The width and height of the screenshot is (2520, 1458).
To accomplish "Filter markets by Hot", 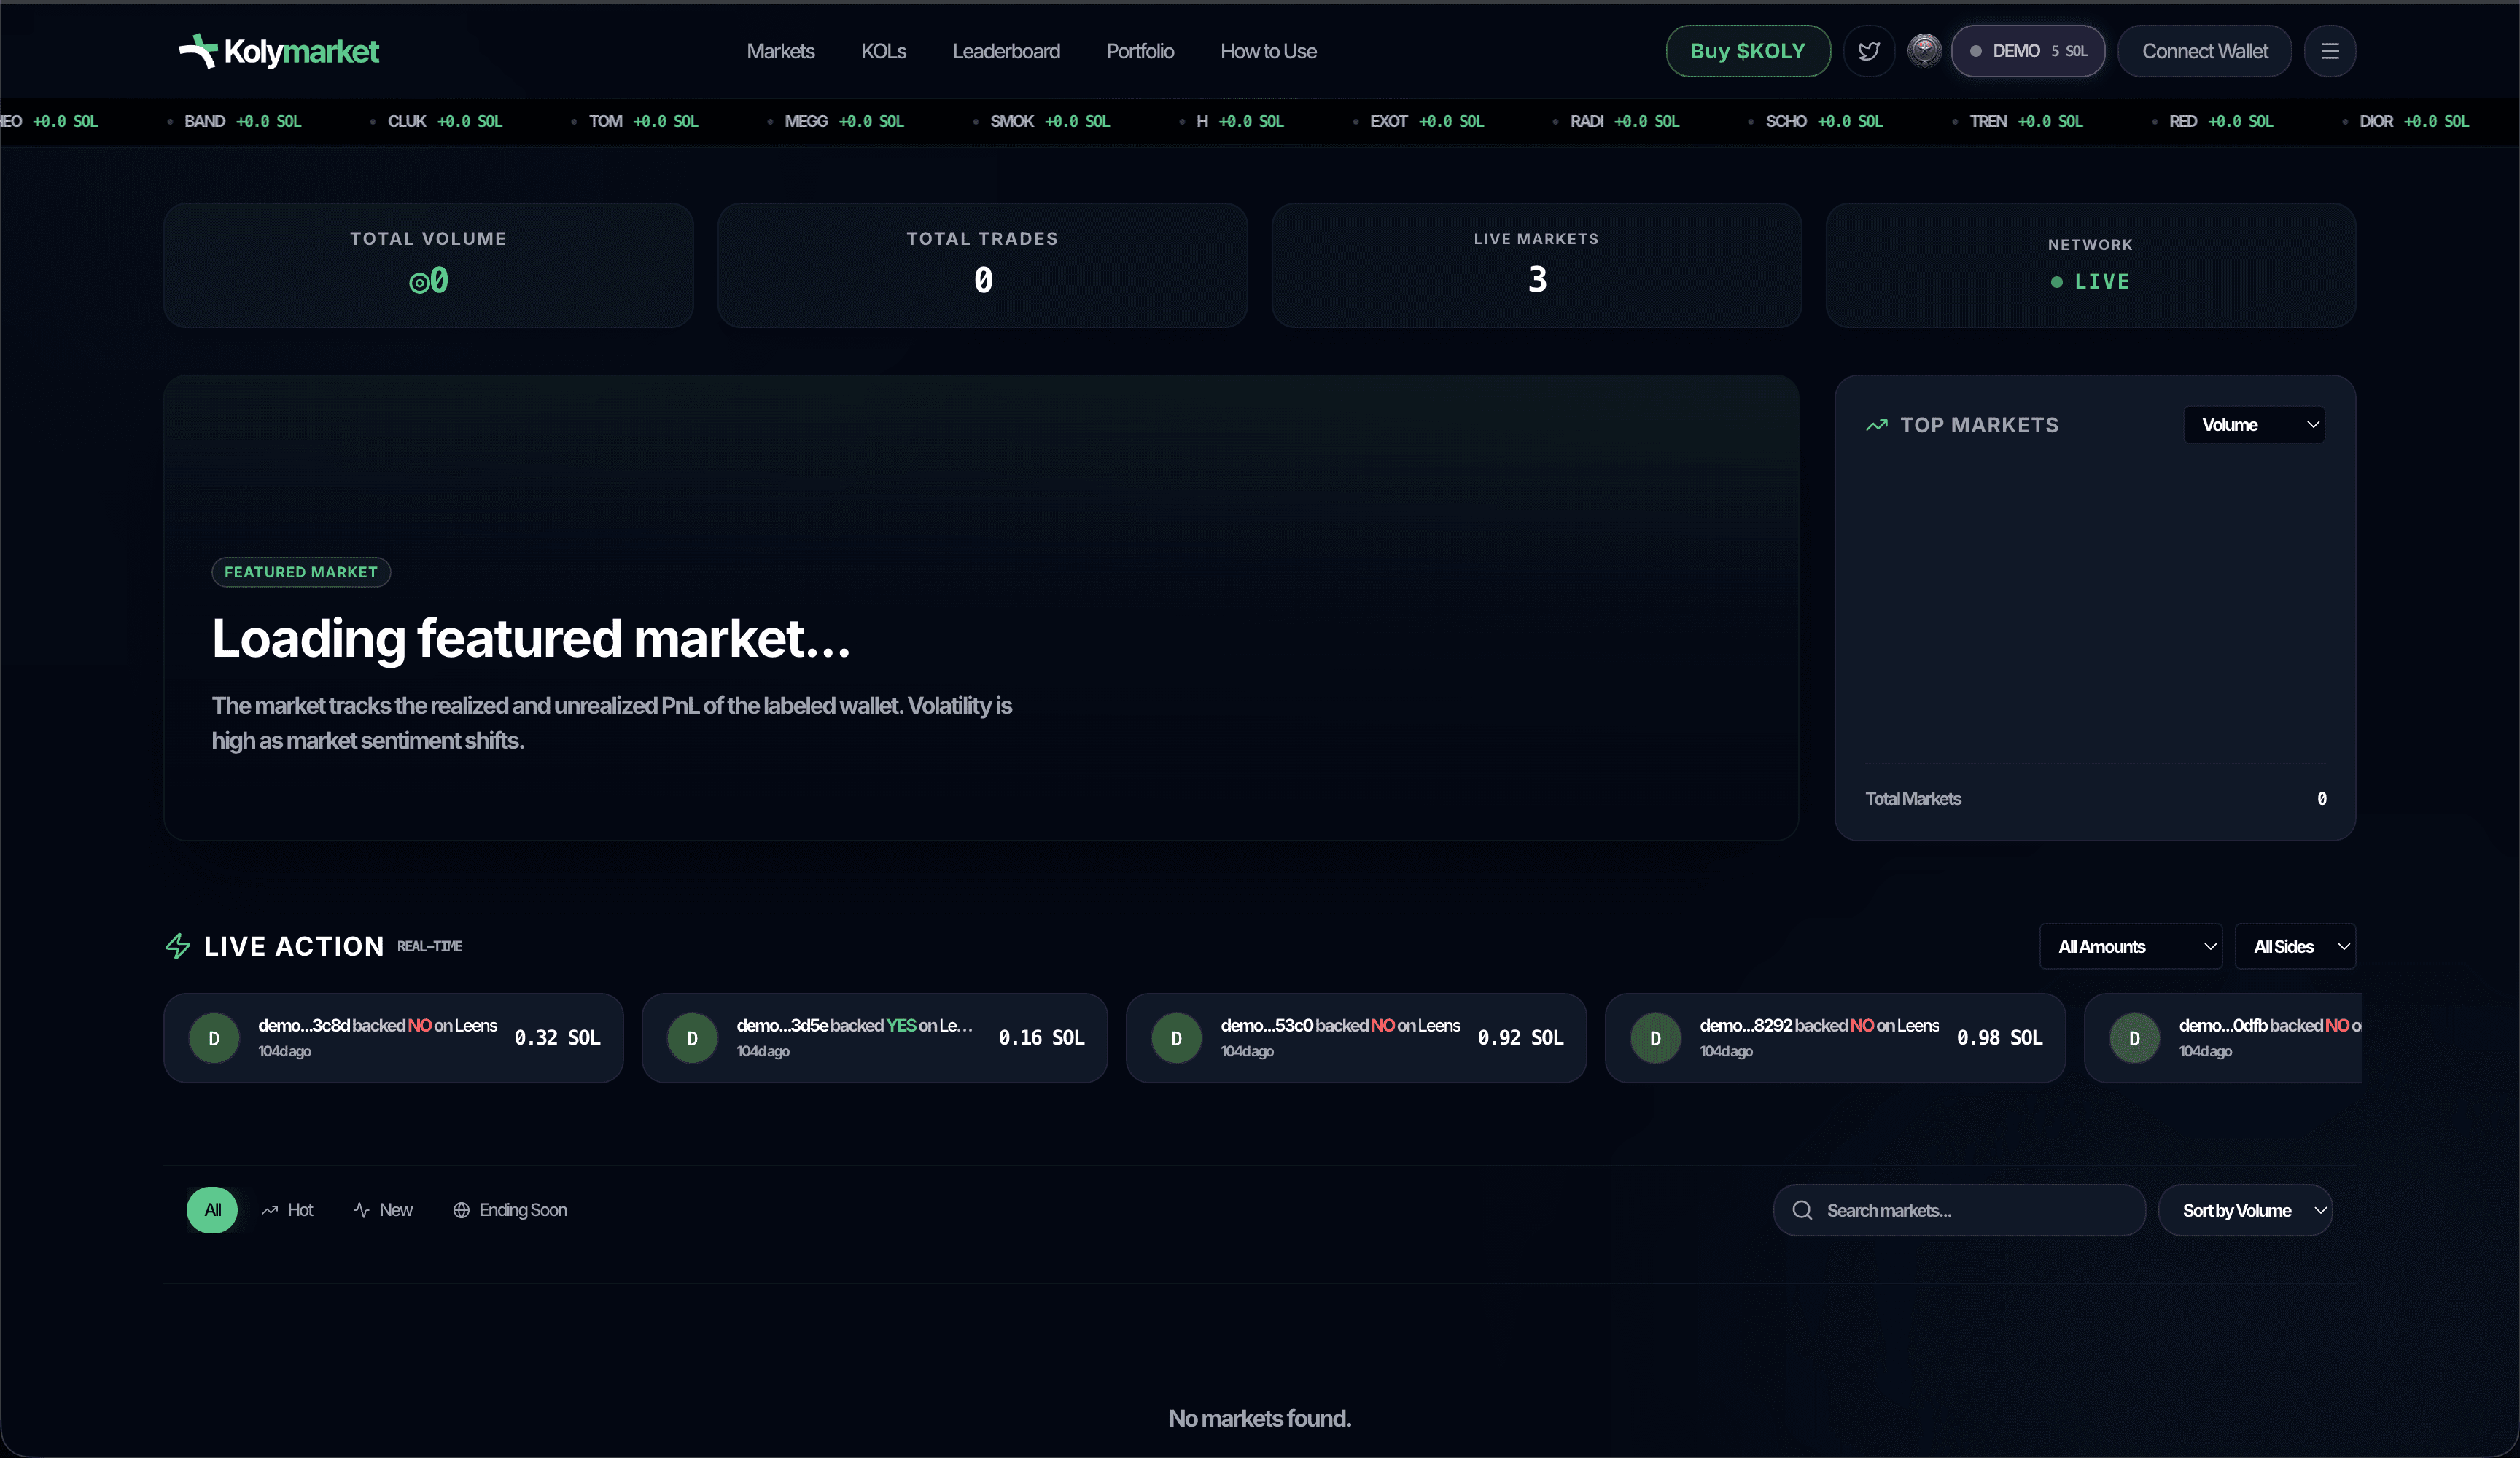I will [x=288, y=1210].
